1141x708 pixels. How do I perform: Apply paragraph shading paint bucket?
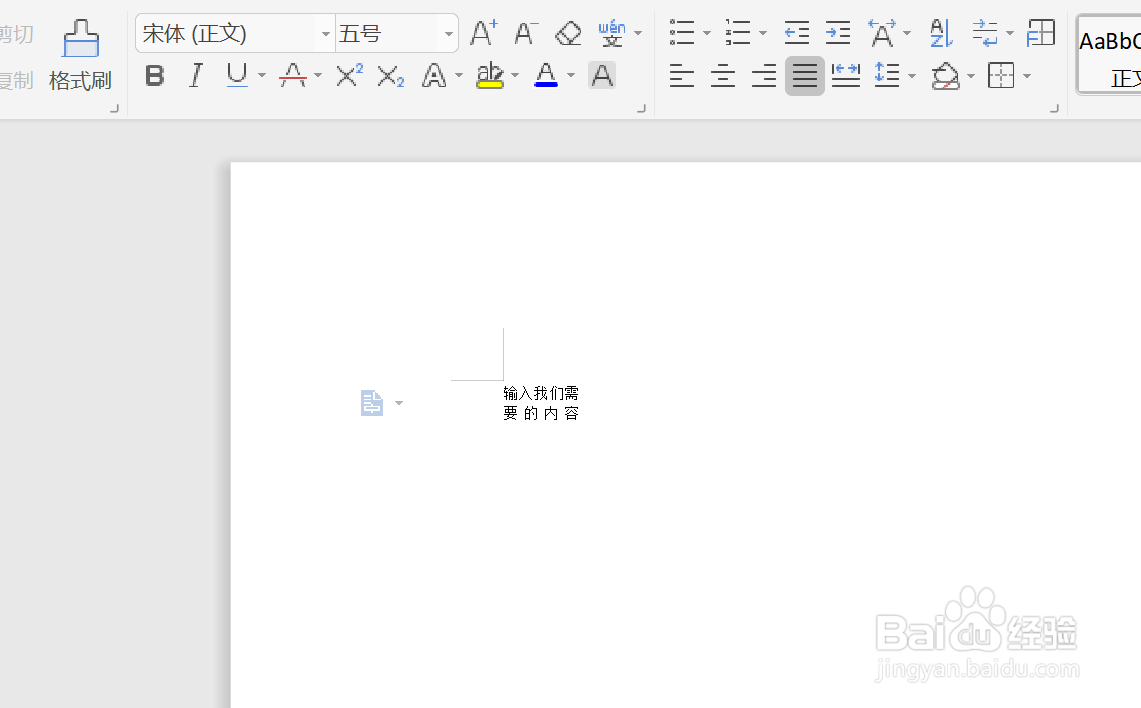pyautogui.click(x=945, y=76)
